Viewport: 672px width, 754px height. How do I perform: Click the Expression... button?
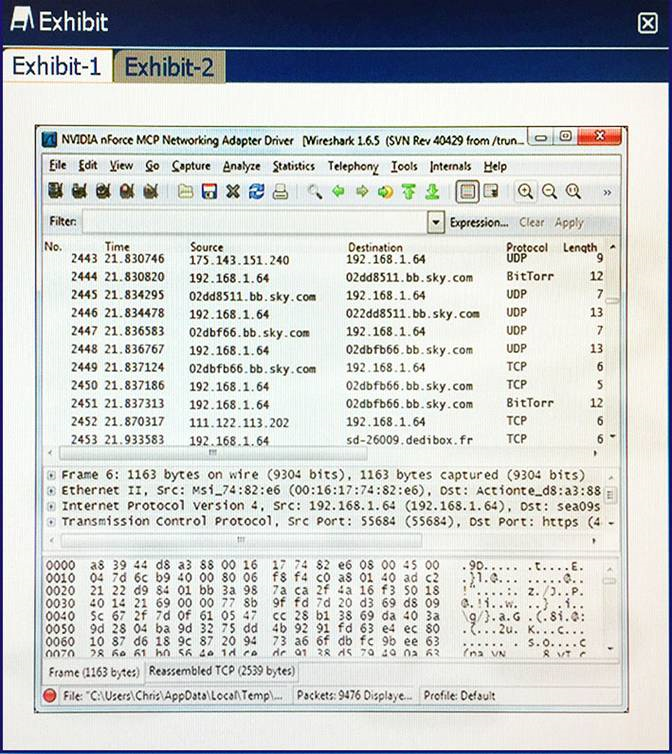[x=479, y=223]
